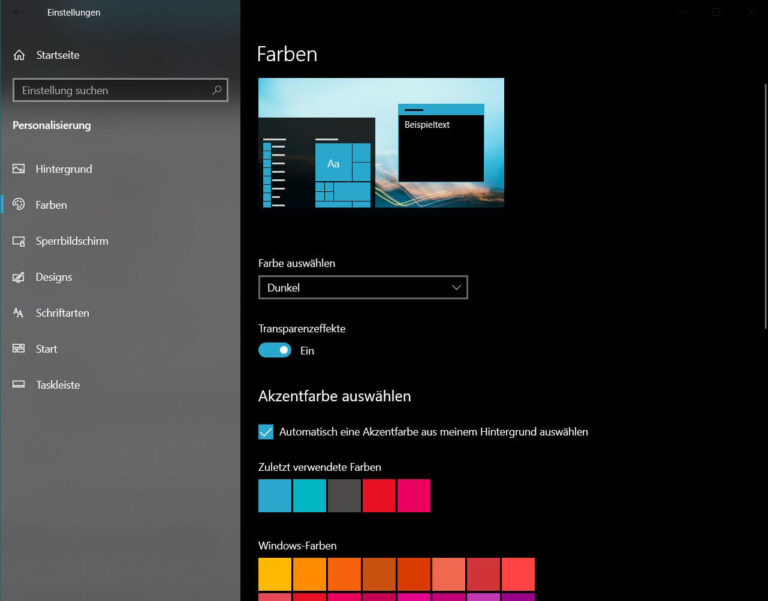Click the Start tiles icon
The image size is (768, 601).
tap(19, 348)
